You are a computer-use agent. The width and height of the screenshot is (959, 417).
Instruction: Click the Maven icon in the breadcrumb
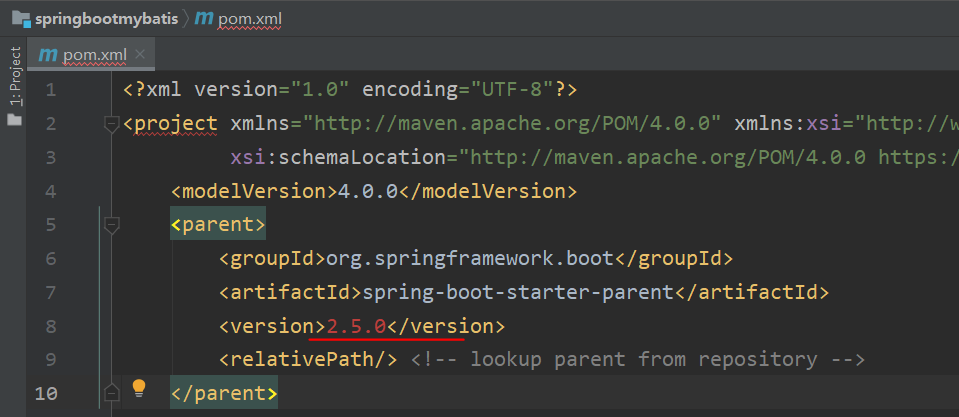point(204,18)
